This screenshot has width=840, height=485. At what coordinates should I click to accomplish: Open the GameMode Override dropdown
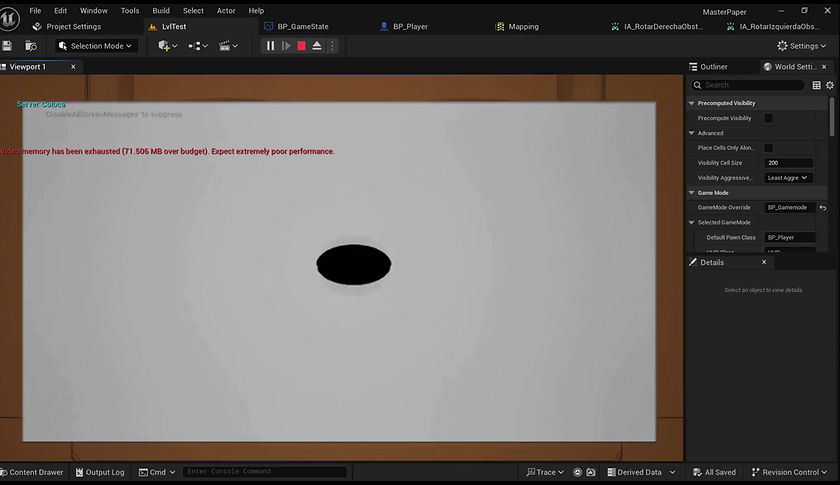pos(790,207)
